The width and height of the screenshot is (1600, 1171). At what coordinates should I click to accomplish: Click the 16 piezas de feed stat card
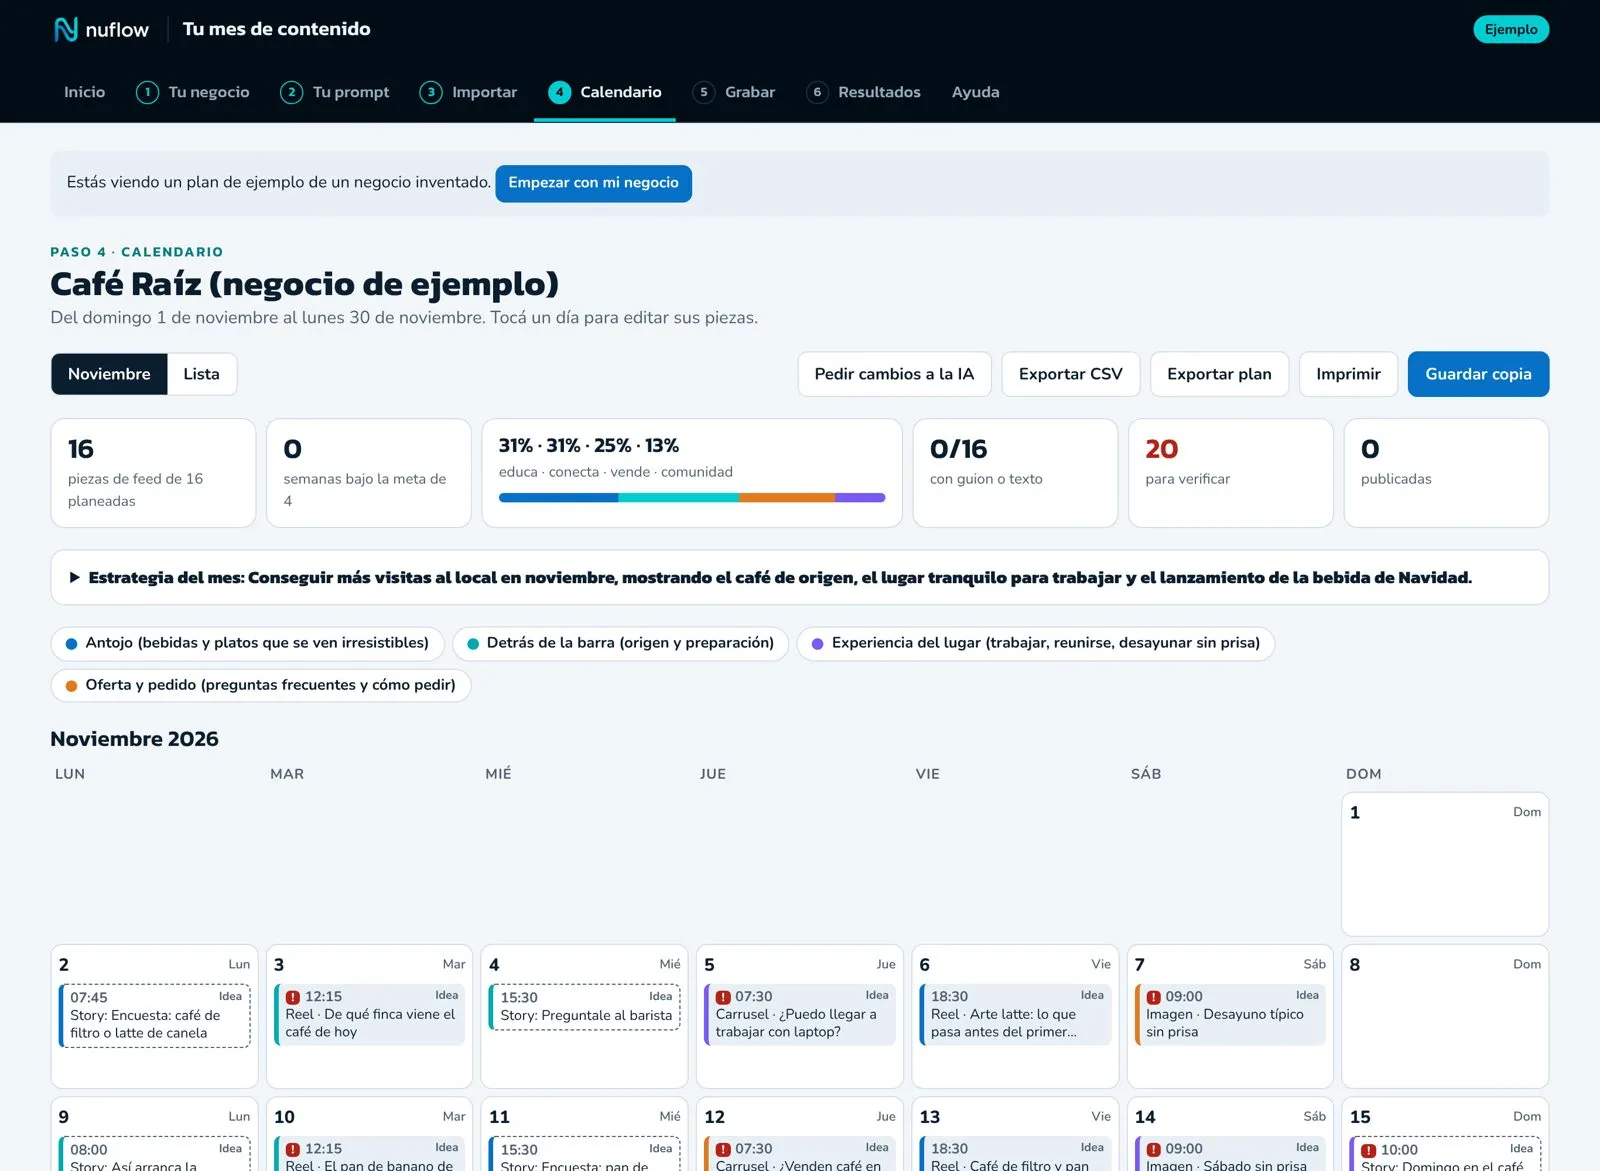tap(153, 473)
